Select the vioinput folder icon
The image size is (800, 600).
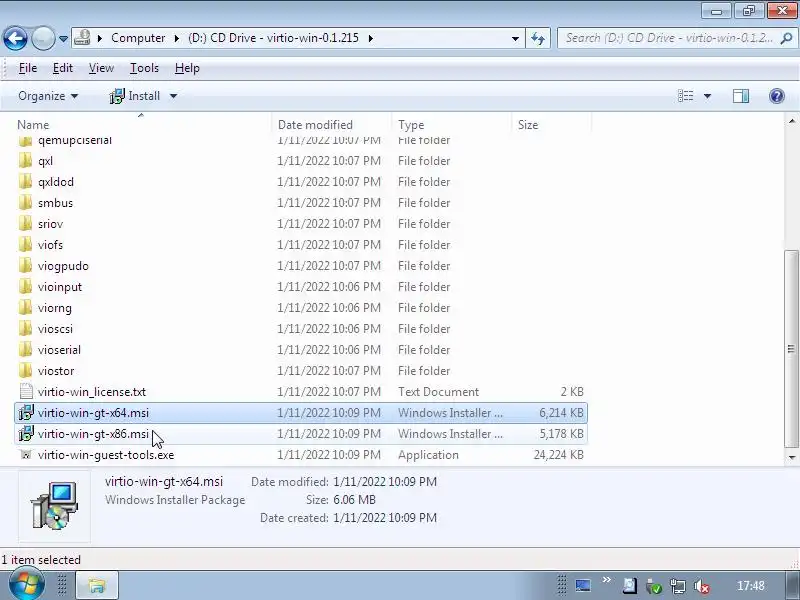[x=25, y=286]
